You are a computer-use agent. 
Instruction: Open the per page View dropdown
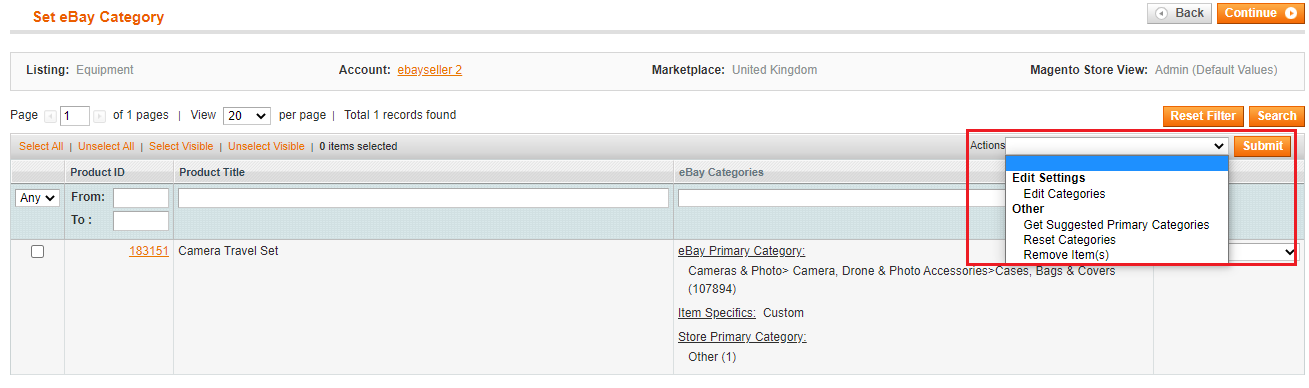[247, 116]
